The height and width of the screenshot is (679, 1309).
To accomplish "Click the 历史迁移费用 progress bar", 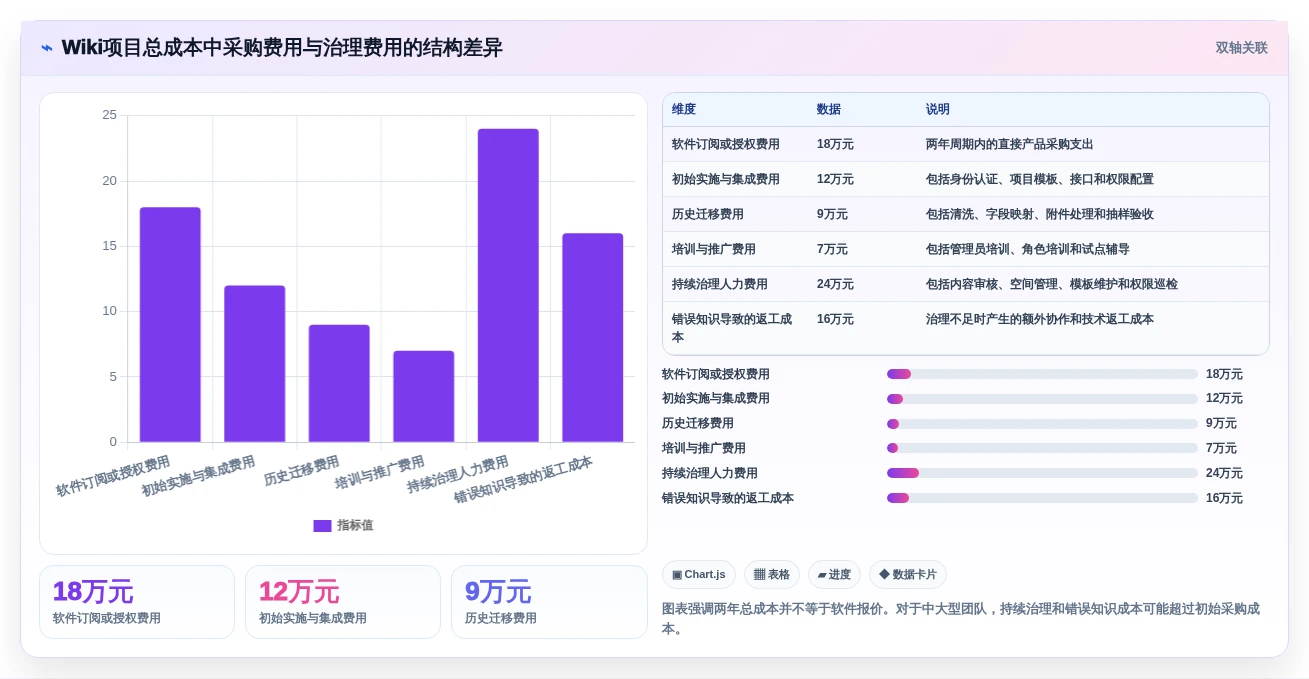I will [1042, 424].
